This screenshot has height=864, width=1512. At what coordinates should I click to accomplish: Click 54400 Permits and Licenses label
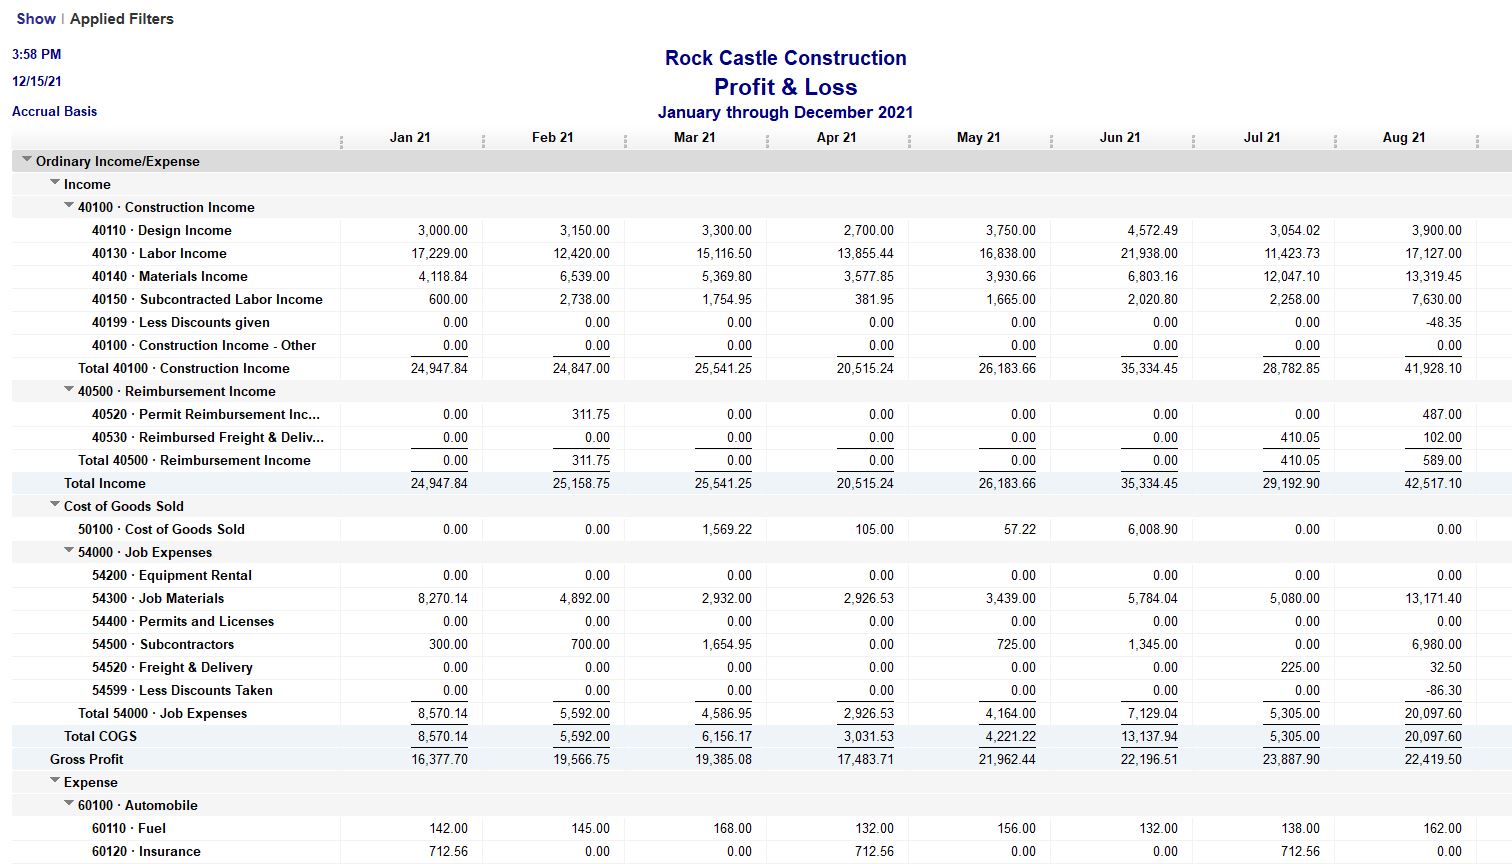click(x=183, y=621)
